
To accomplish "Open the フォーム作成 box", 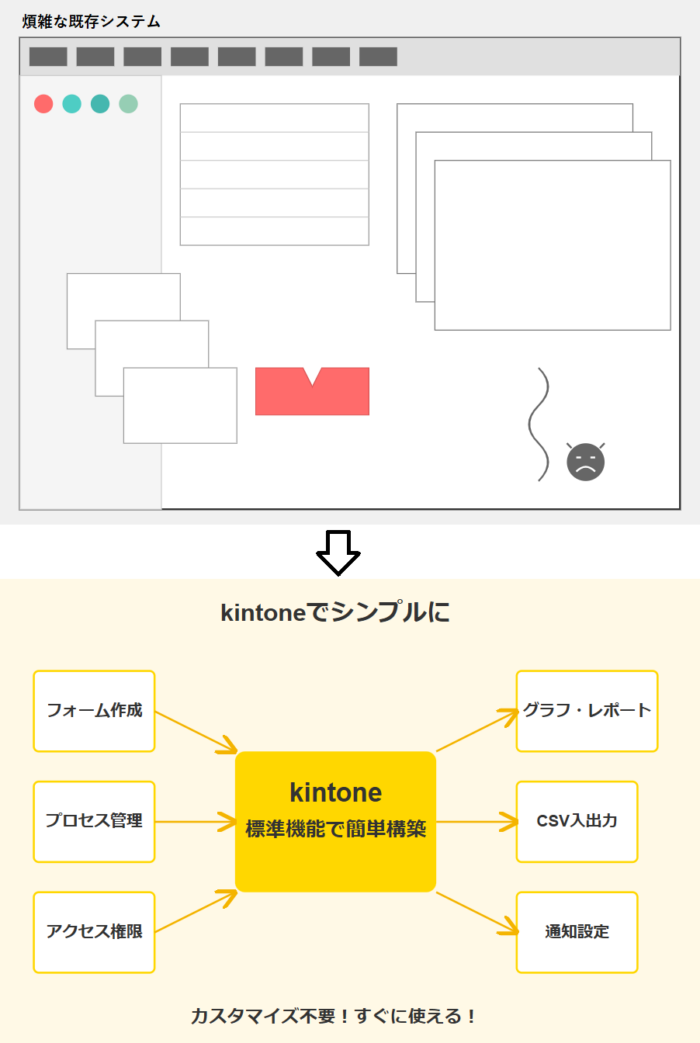I will 94,711.
